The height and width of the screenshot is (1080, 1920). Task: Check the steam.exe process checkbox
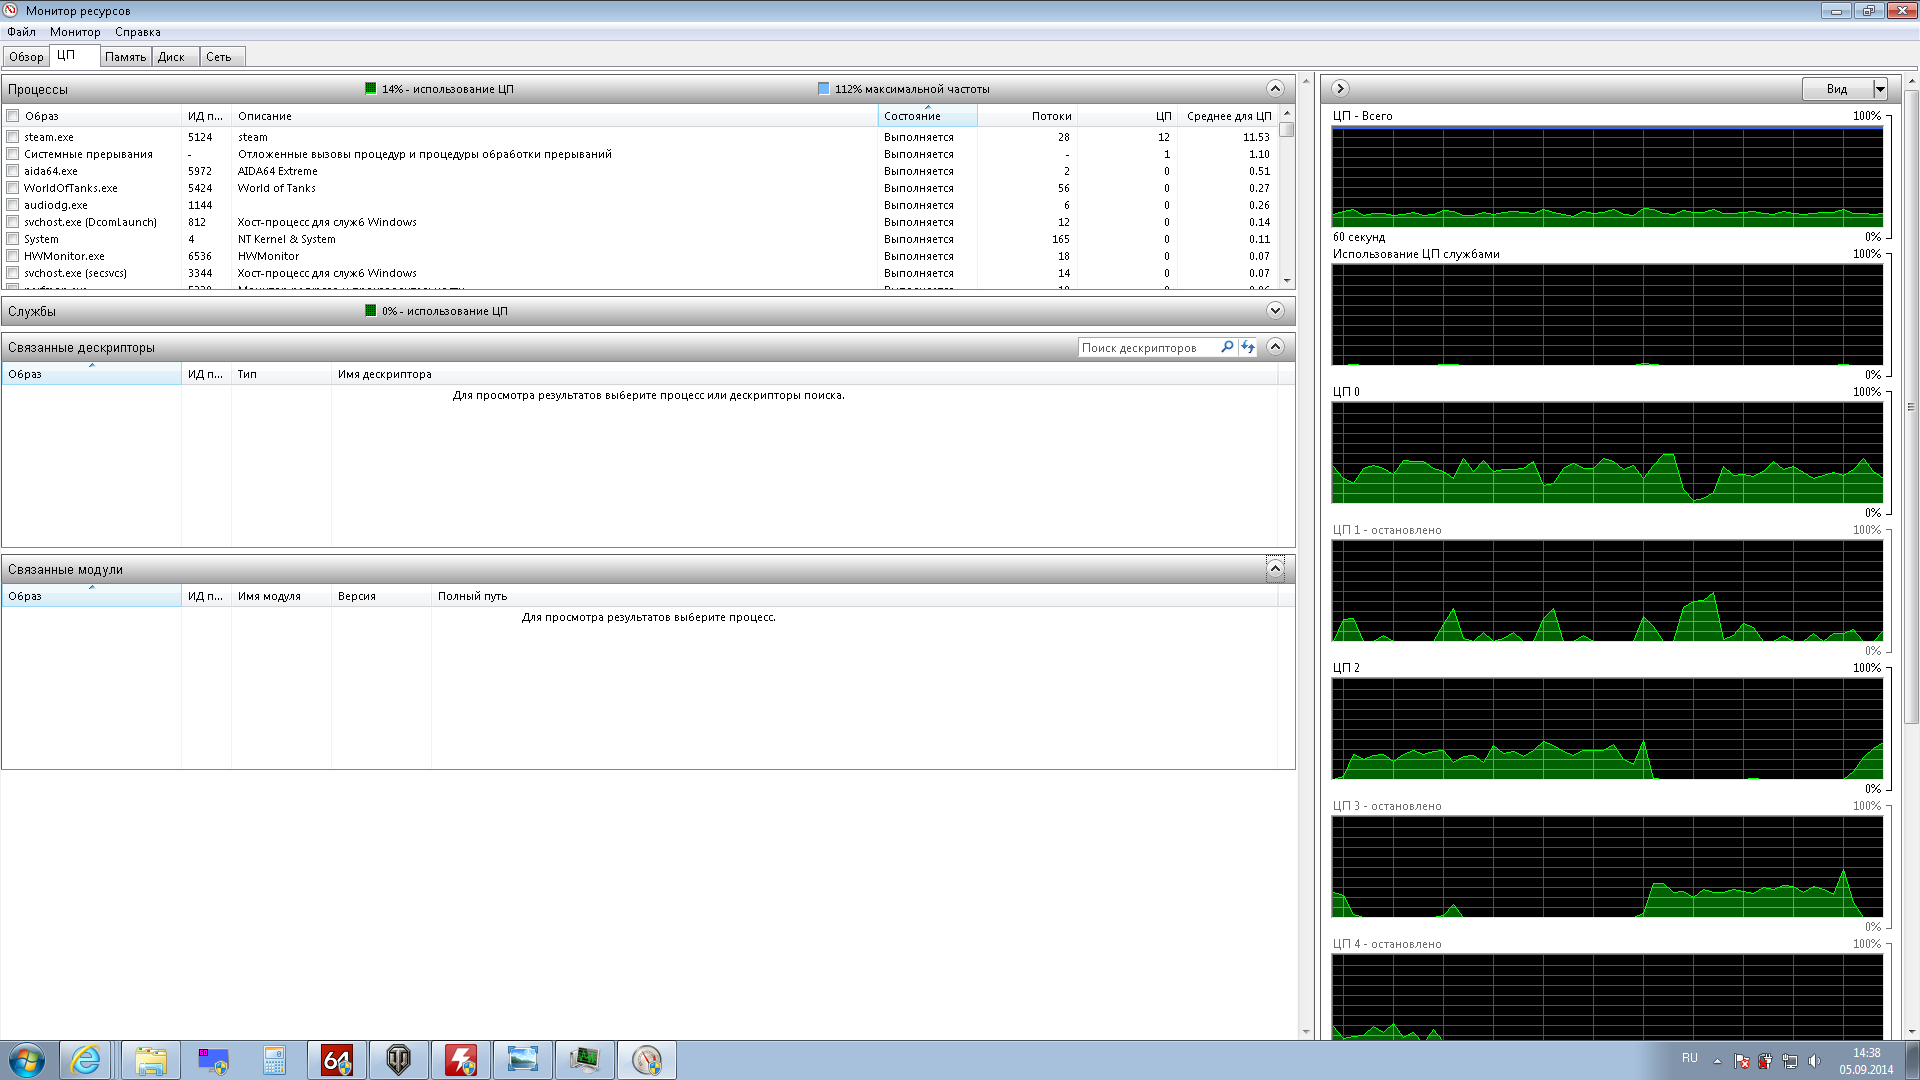pos(13,137)
